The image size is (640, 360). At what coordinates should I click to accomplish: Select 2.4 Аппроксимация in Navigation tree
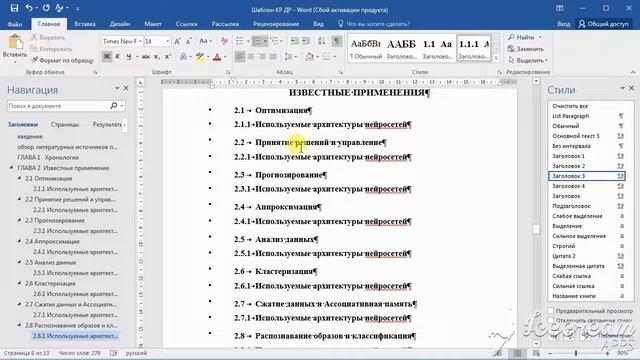[x=52, y=241]
